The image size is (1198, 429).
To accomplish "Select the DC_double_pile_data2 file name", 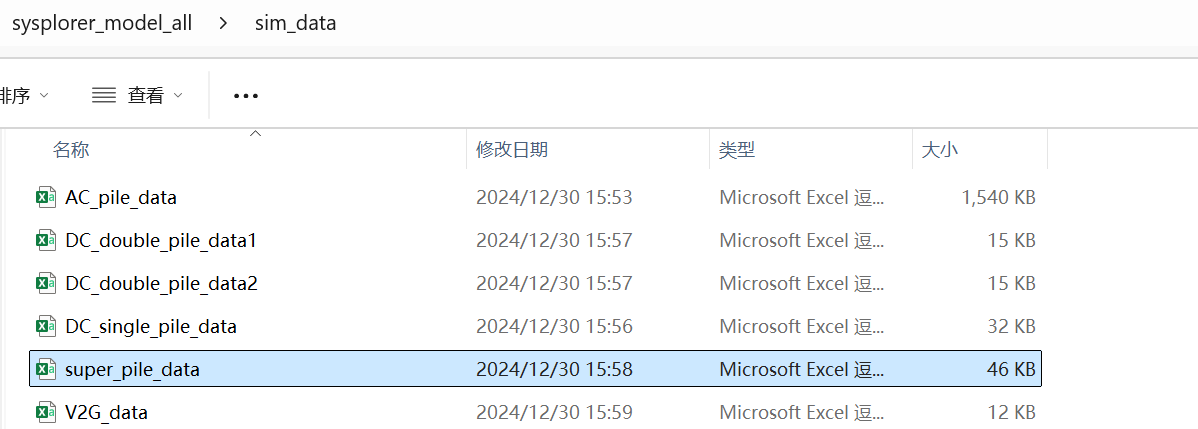I will coord(161,283).
